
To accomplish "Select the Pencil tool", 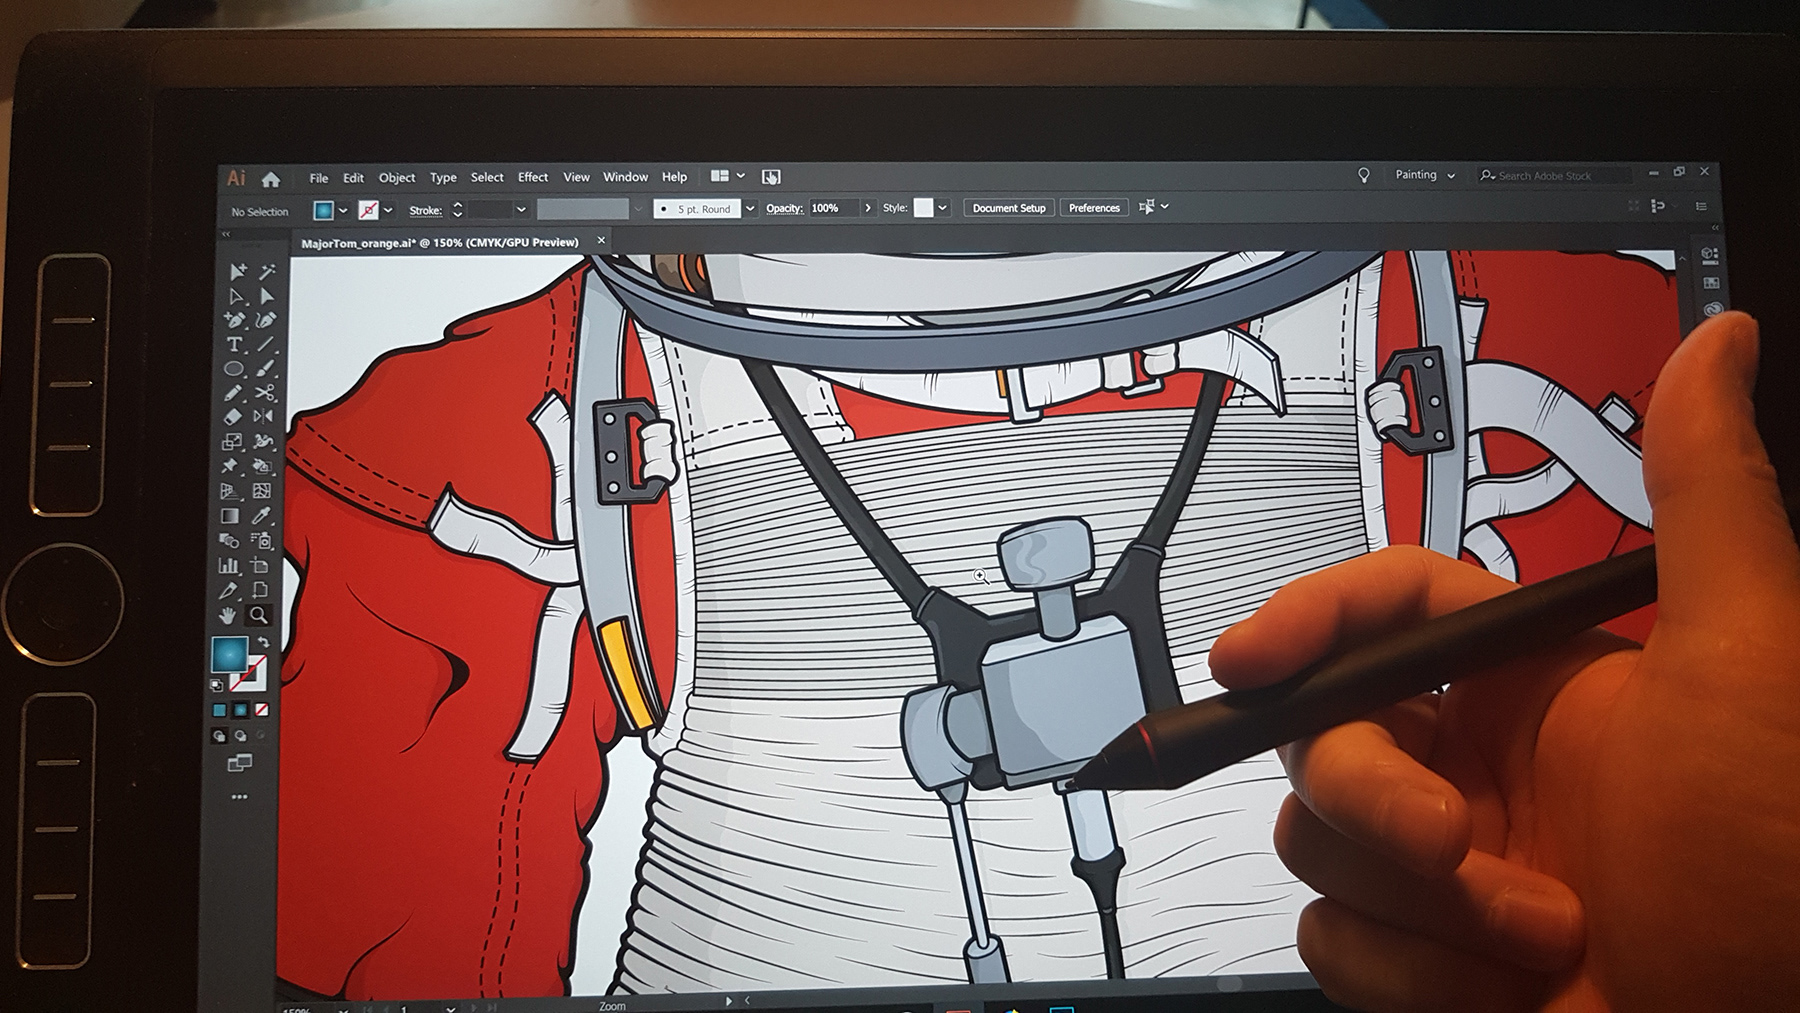I will (x=232, y=394).
